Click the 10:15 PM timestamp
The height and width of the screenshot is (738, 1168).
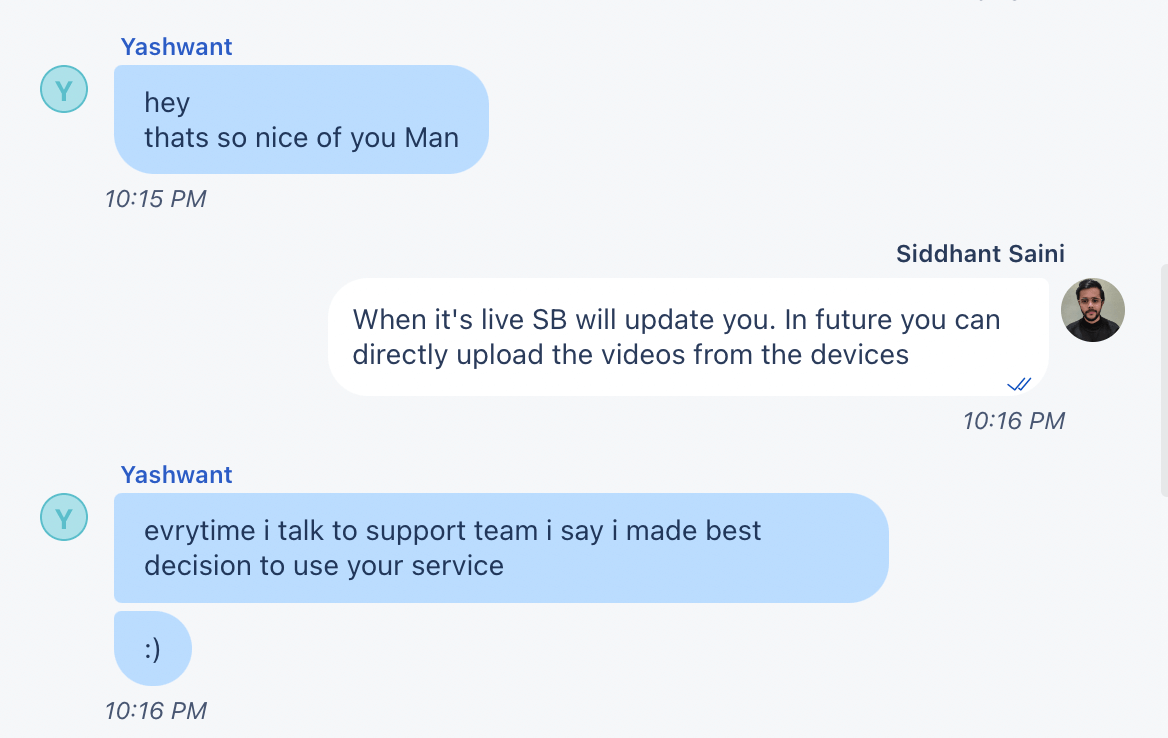click(x=155, y=199)
